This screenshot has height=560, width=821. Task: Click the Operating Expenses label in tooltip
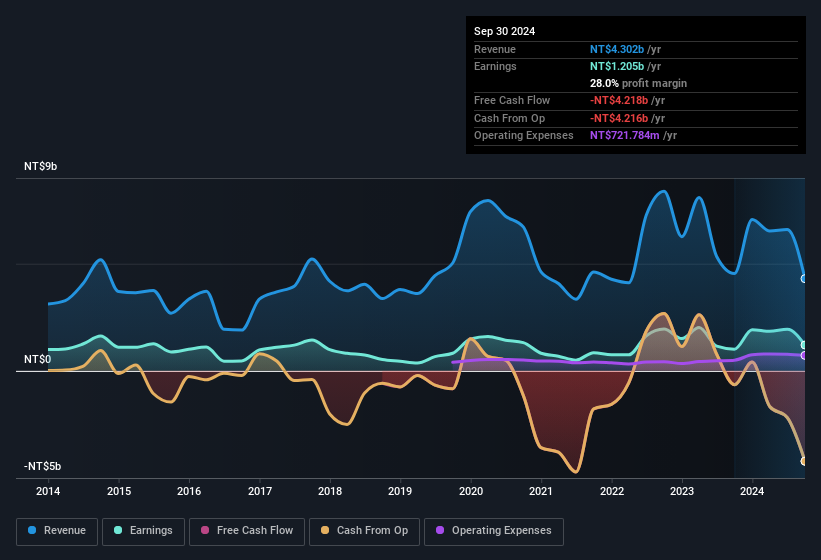524,136
